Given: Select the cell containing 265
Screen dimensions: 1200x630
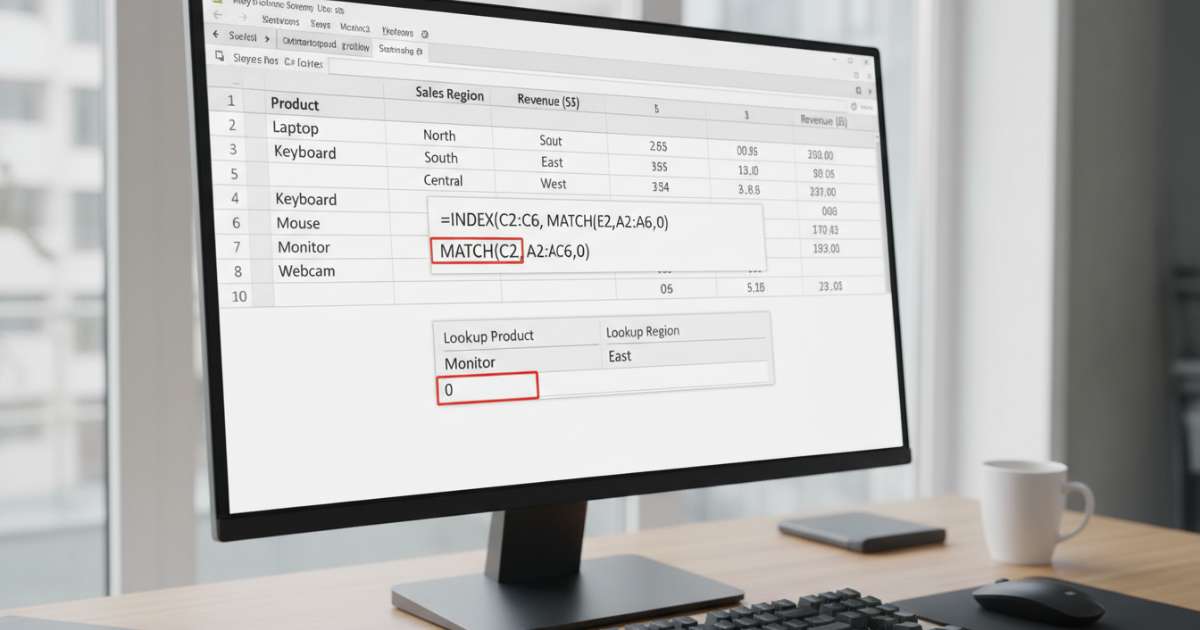Looking at the screenshot, I should pos(659,146).
